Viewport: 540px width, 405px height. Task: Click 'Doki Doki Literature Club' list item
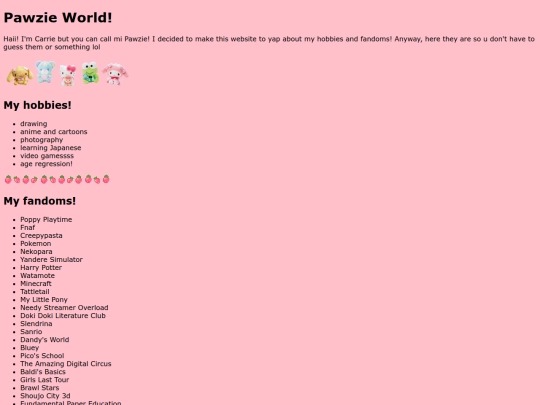63,315
